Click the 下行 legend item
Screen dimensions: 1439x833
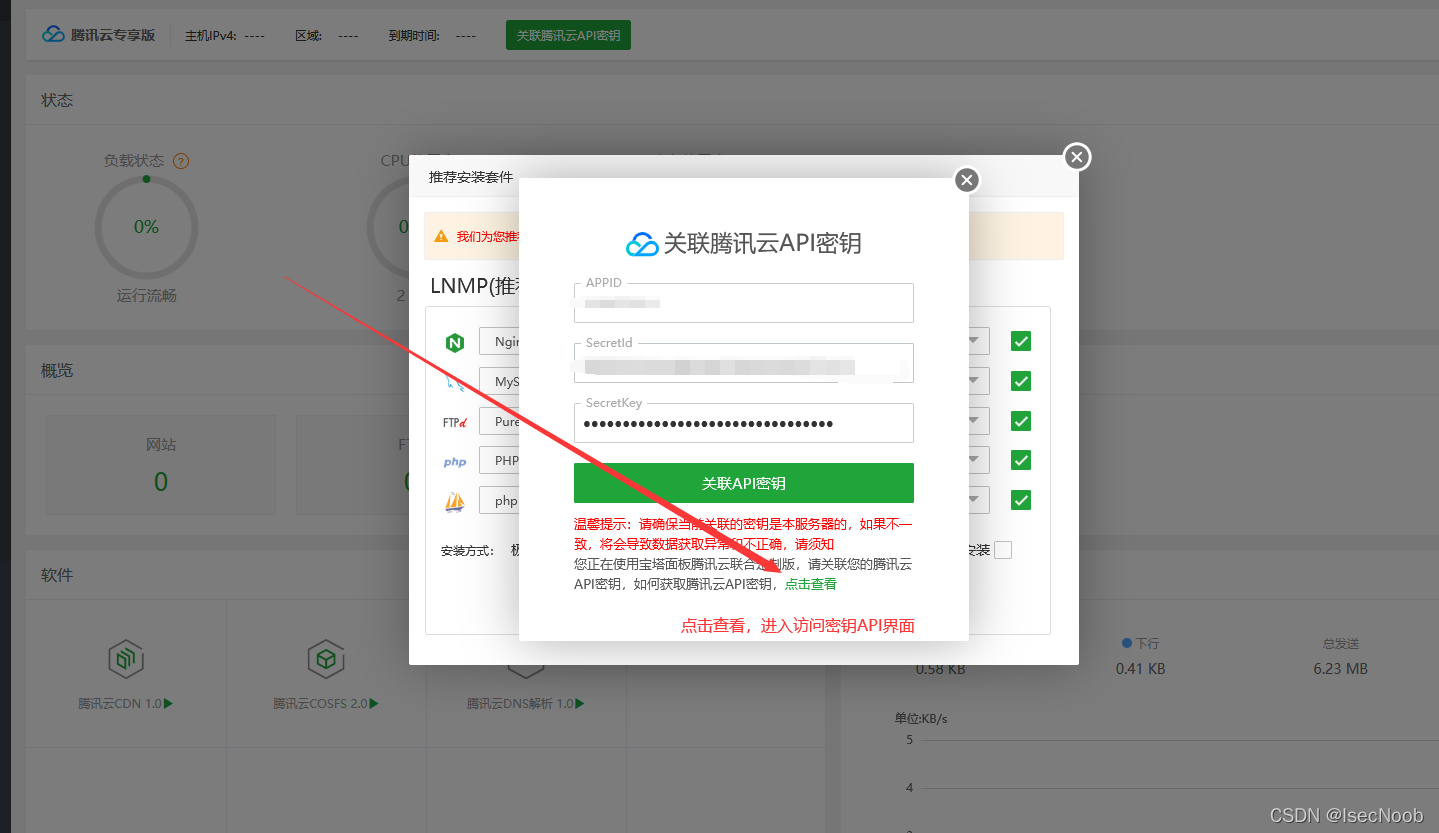pos(1140,643)
